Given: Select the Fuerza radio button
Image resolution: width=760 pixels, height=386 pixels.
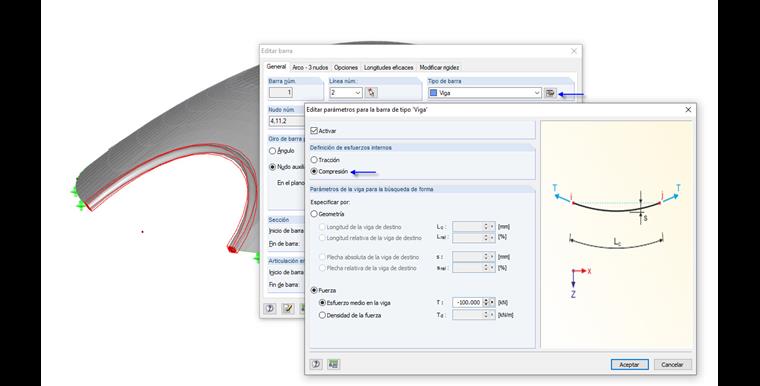Looking at the screenshot, I should click(314, 290).
